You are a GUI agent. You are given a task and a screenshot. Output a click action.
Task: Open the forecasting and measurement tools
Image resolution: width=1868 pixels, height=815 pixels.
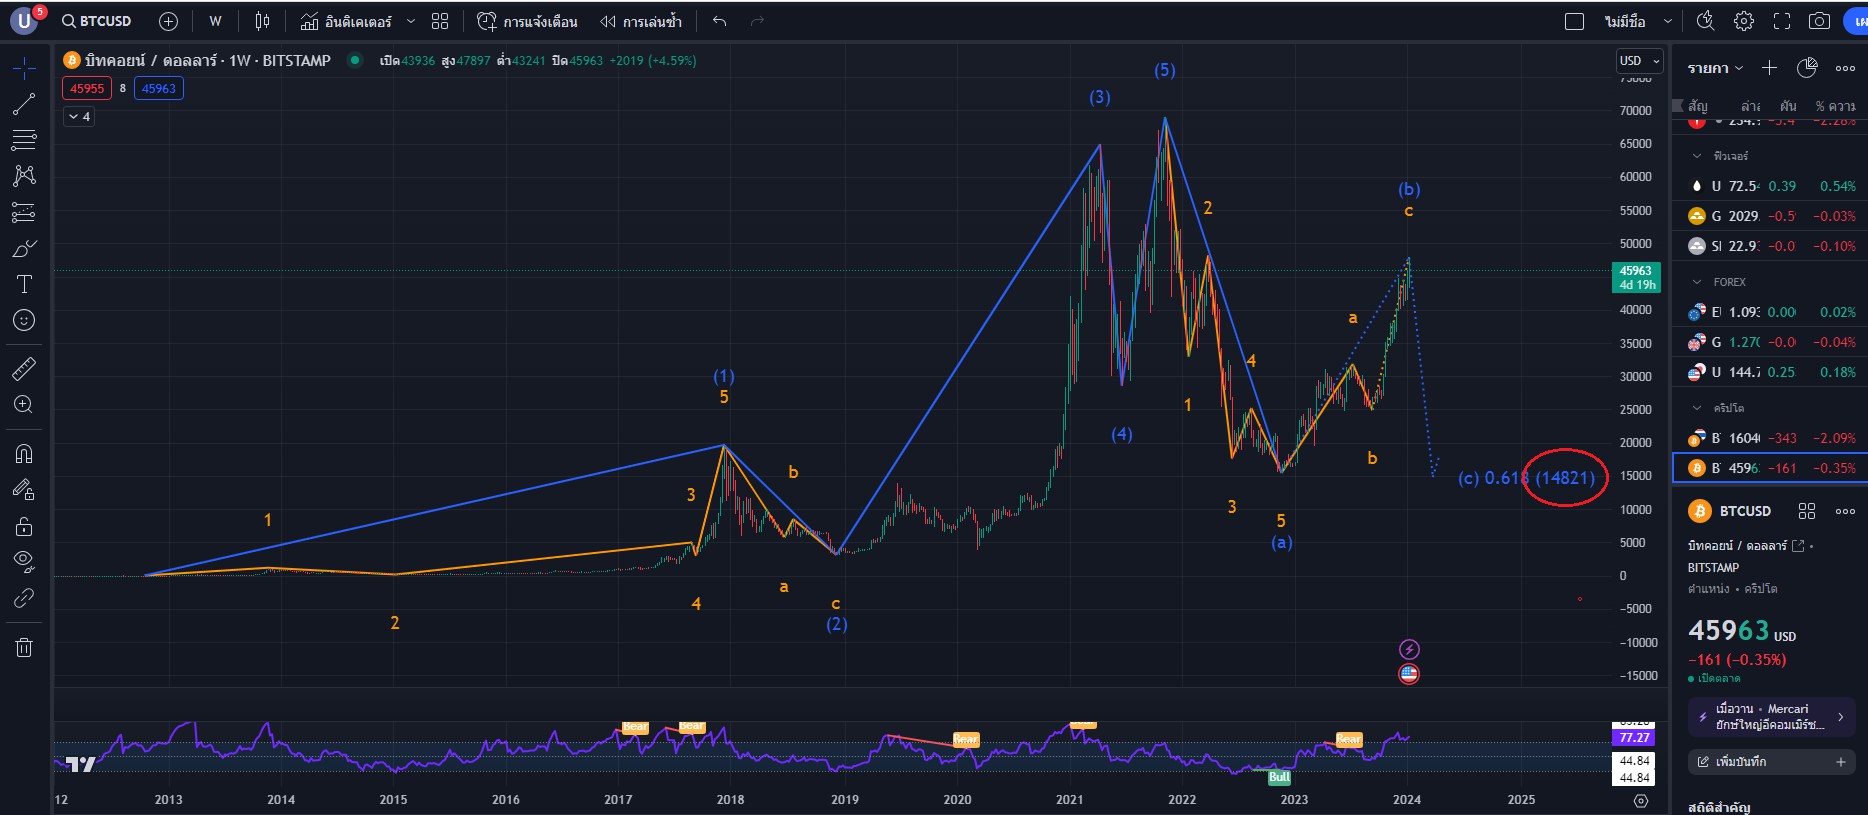[24, 212]
